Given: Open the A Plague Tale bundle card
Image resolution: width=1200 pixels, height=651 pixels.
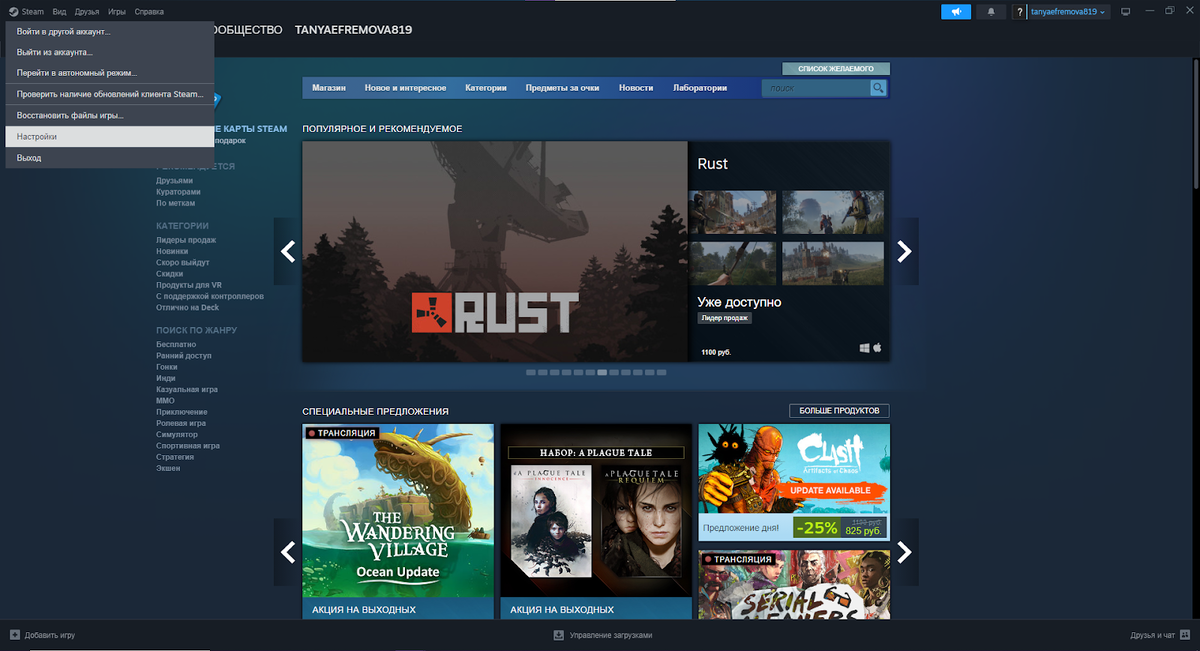Looking at the screenshot, I should 596,522.
